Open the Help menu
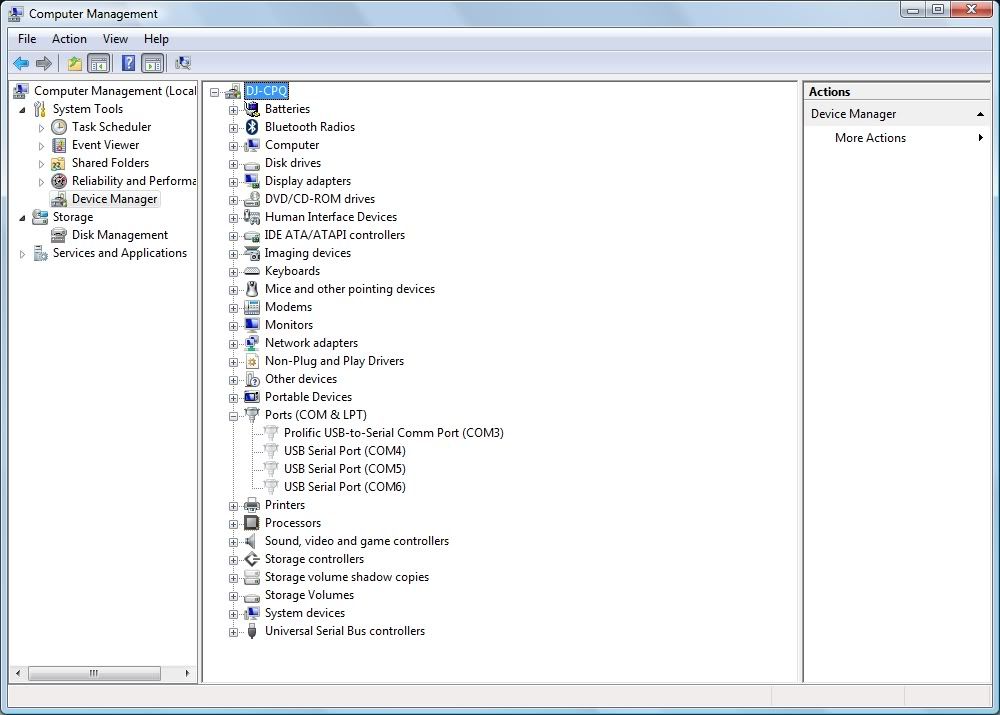Image resolution: width=1000 pixels, height=715 pixels. coord(156,39)
